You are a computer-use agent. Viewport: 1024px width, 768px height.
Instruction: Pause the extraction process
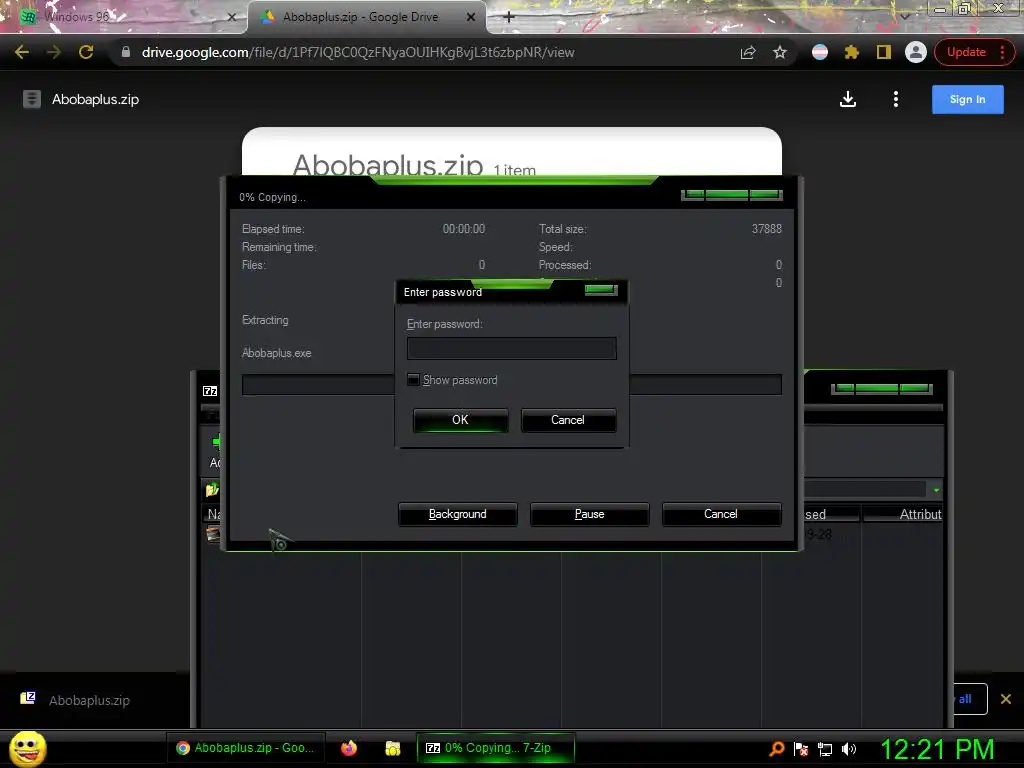point(590,514)
